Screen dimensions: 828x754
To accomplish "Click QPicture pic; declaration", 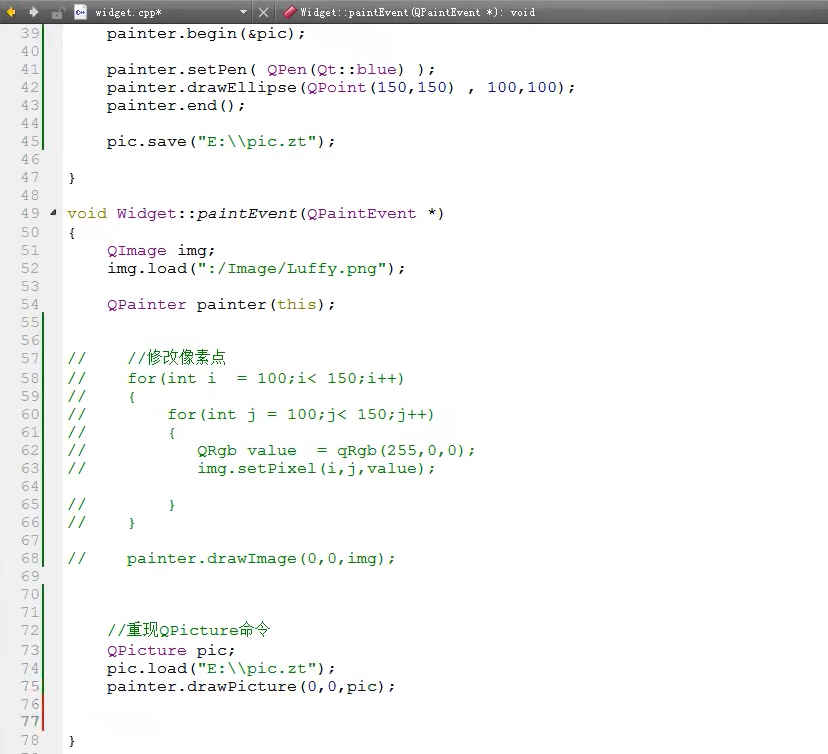I will coord(171,650).
